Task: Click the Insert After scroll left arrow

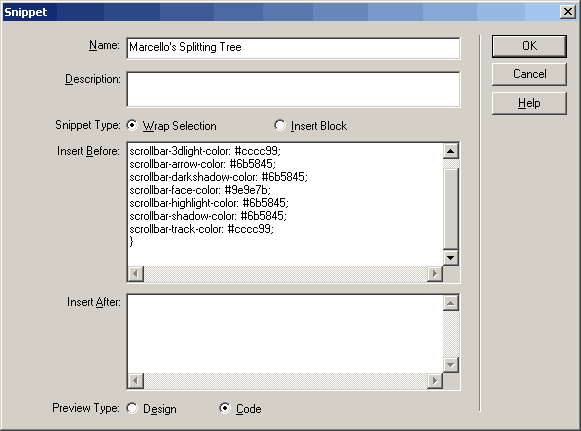Action: (x=136, y=381)
